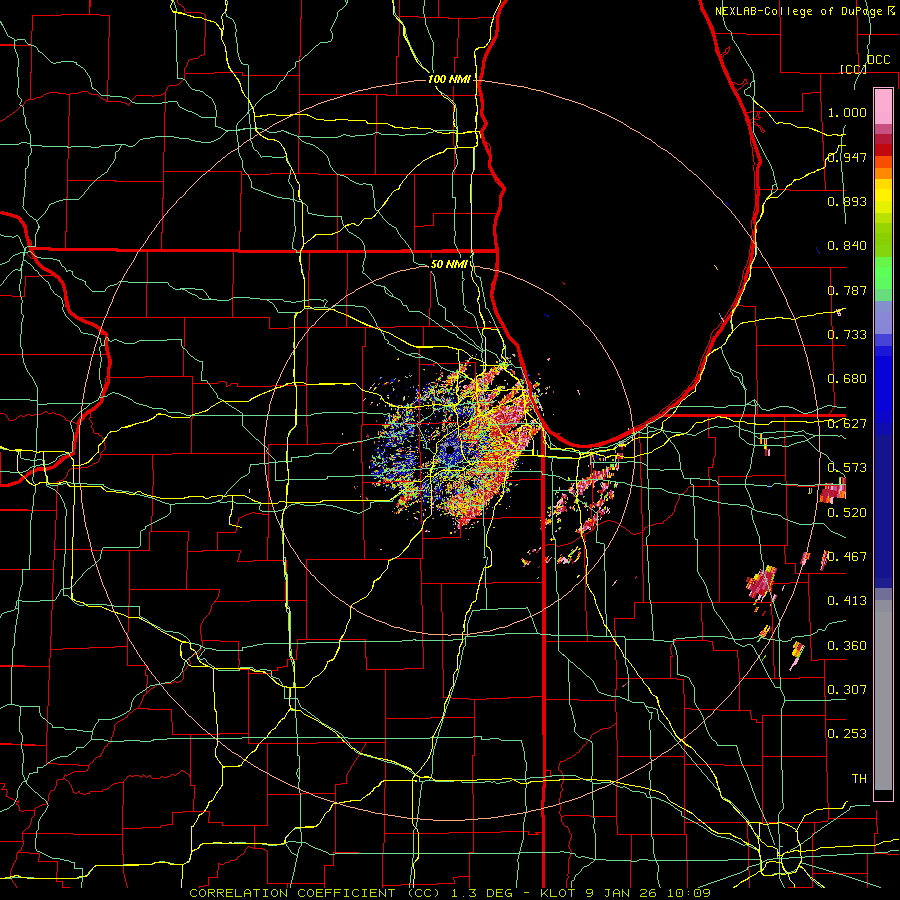Select the 0.413 color scale value

pyautogui.click(x=847, y=601)
